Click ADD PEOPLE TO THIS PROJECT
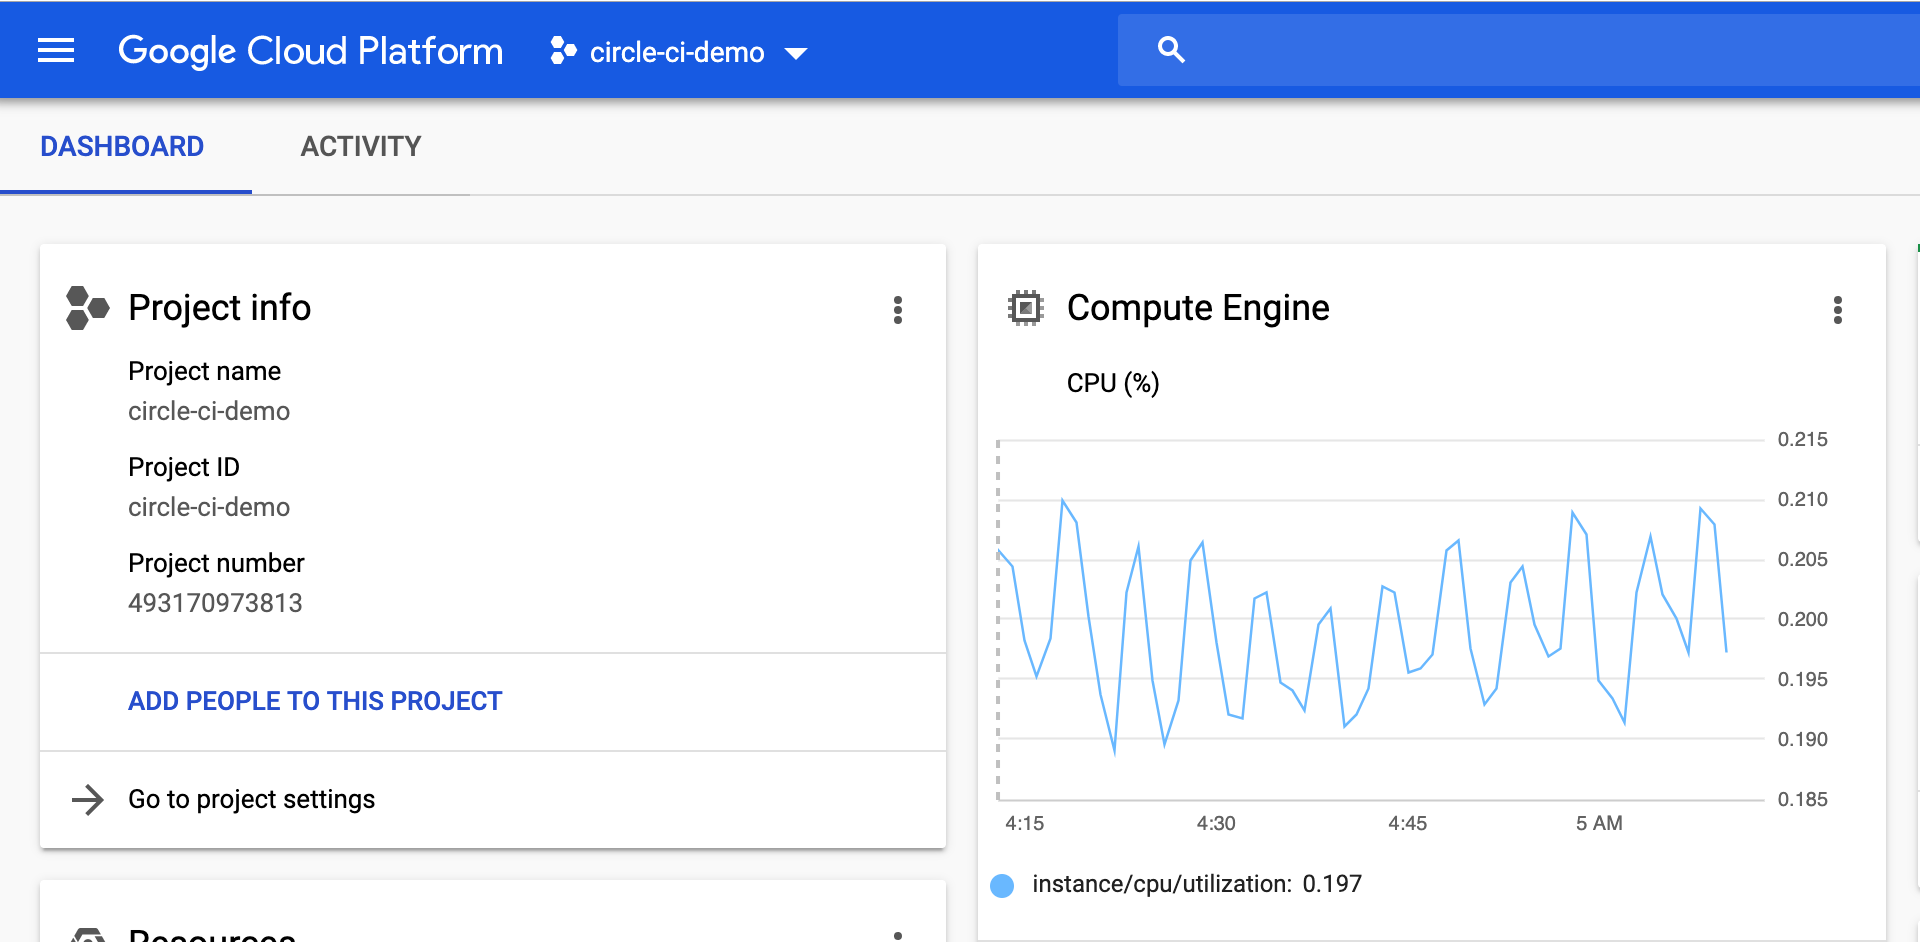This screenshot has height=942, width=1920. pyautogui.click(x=315, y=701)
